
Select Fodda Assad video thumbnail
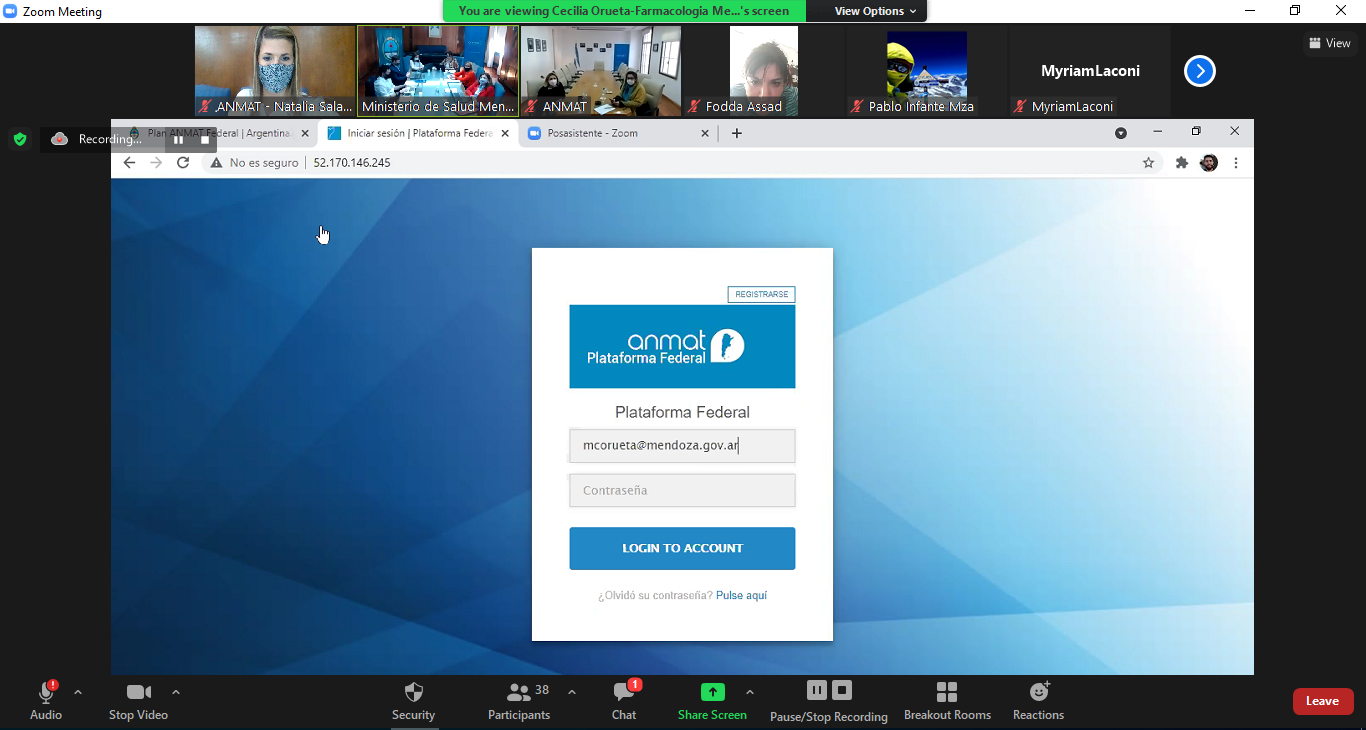click(x=763, y=71)
